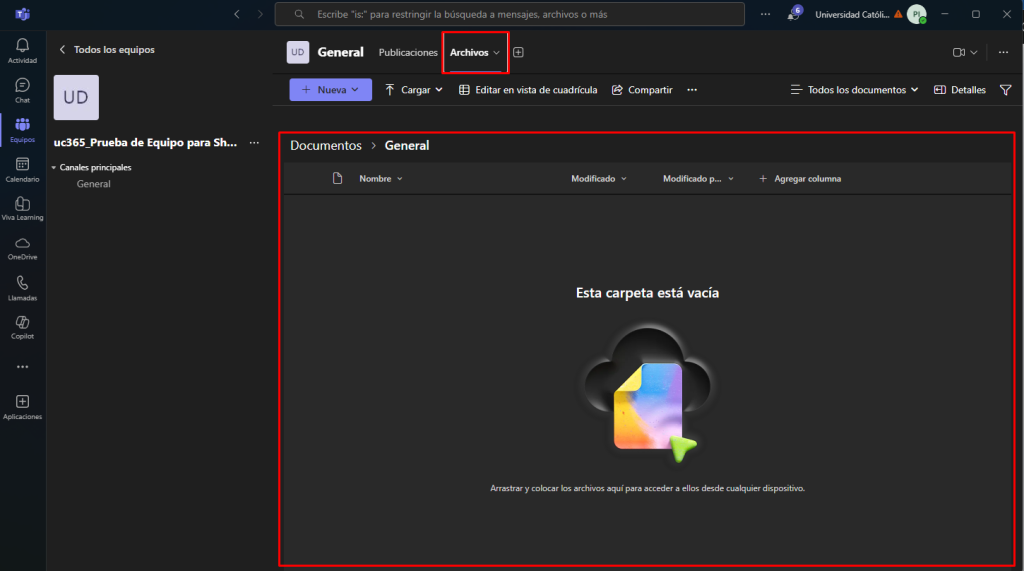The height and width of the screenshot is (571, 1024).
Task: Open the Cargar upload dropdown
Action: coord(414,90)
